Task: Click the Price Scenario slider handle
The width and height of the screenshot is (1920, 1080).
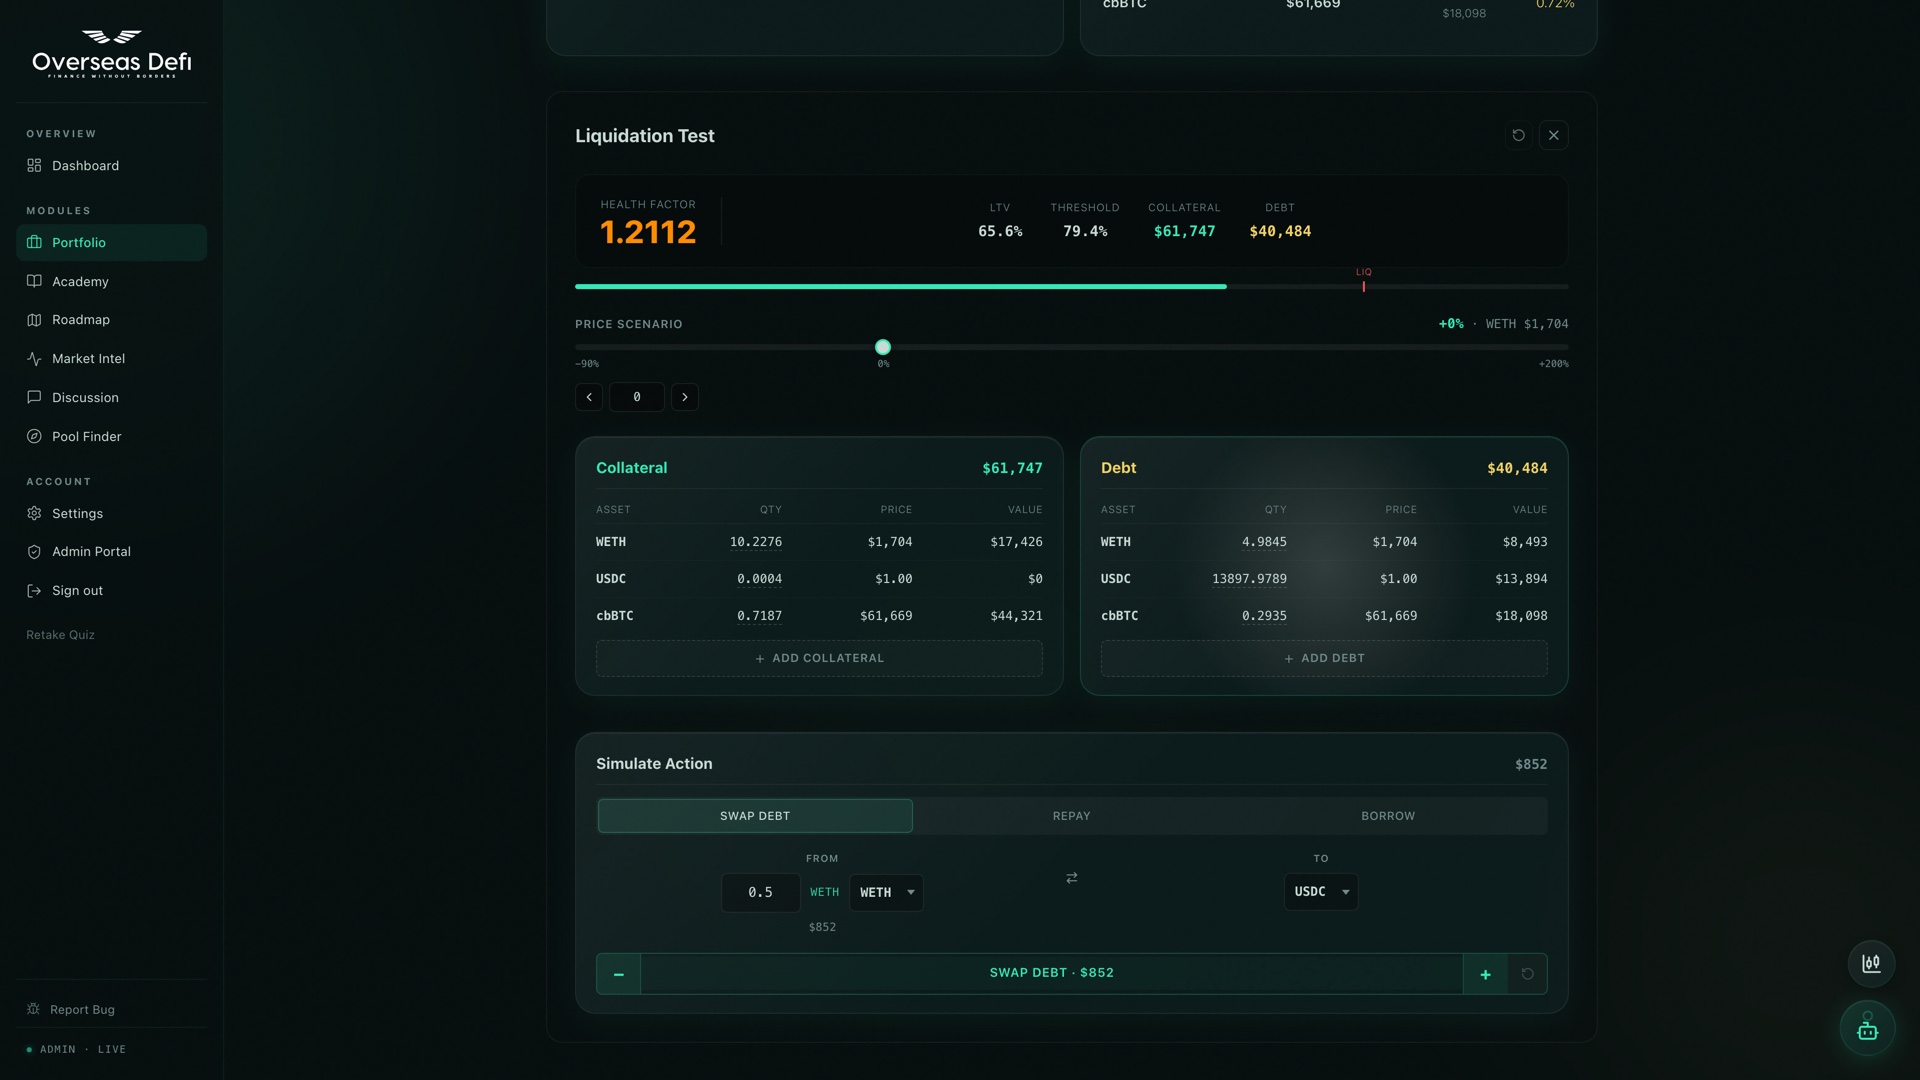Action: point(883,347)
